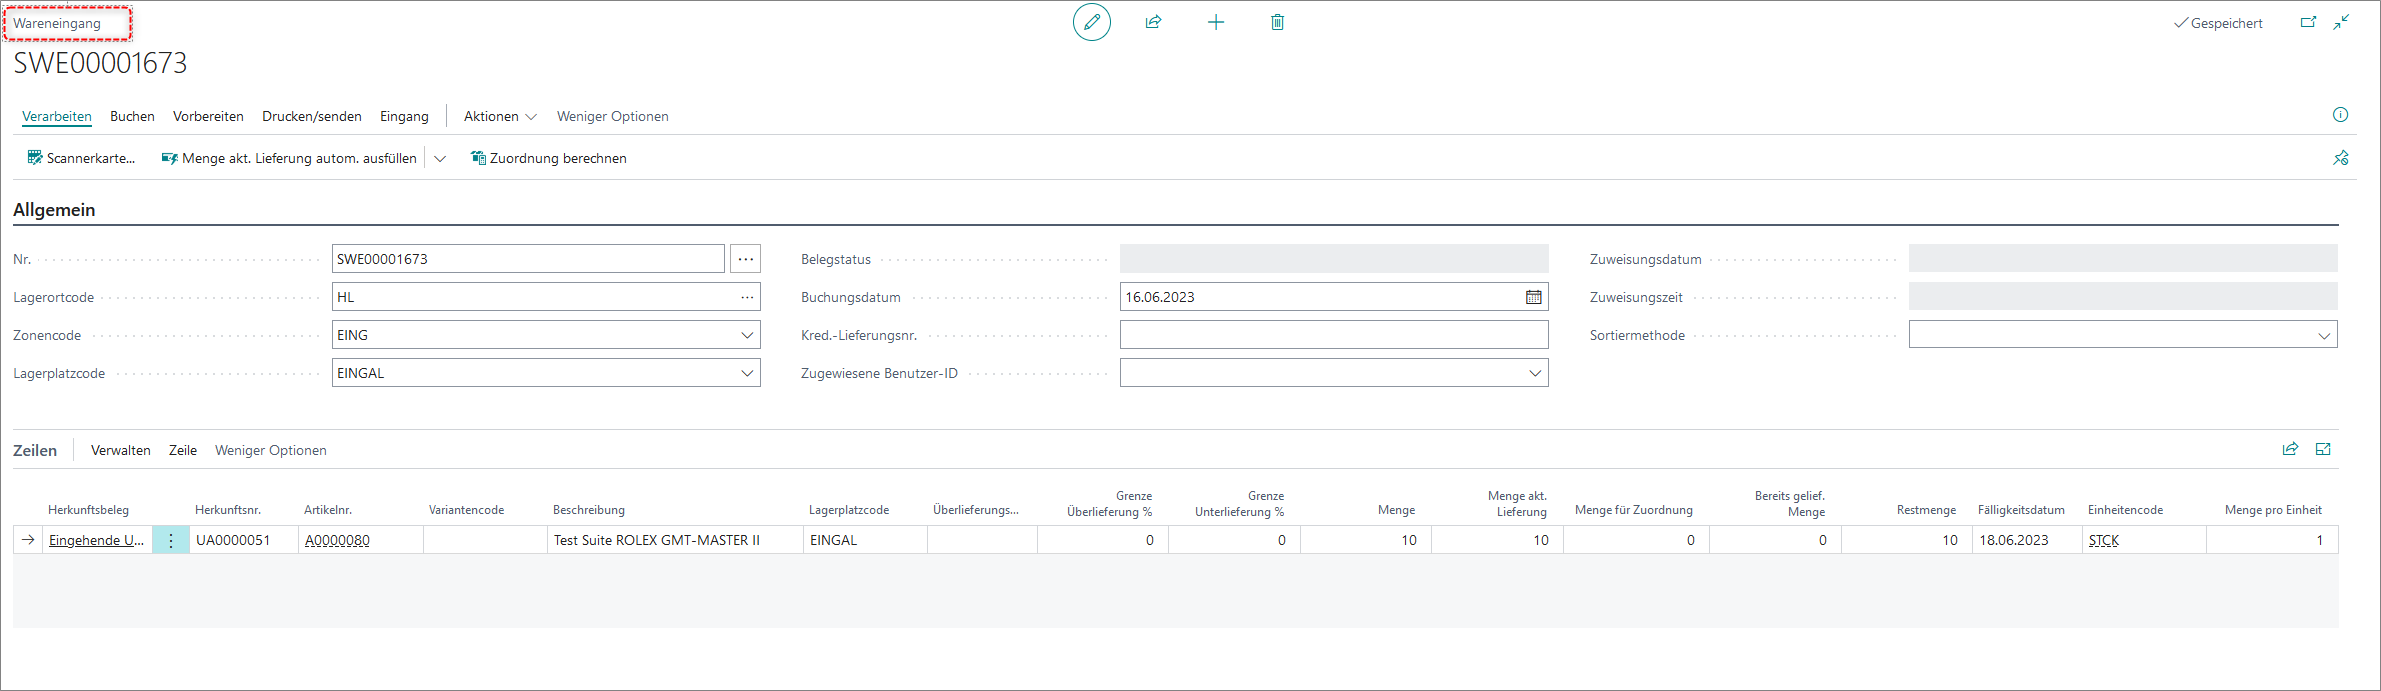The height and width of the screenshot is (691, 2381).
Task: Expand the Zeilen section to full view
Action: [2323, 449]
